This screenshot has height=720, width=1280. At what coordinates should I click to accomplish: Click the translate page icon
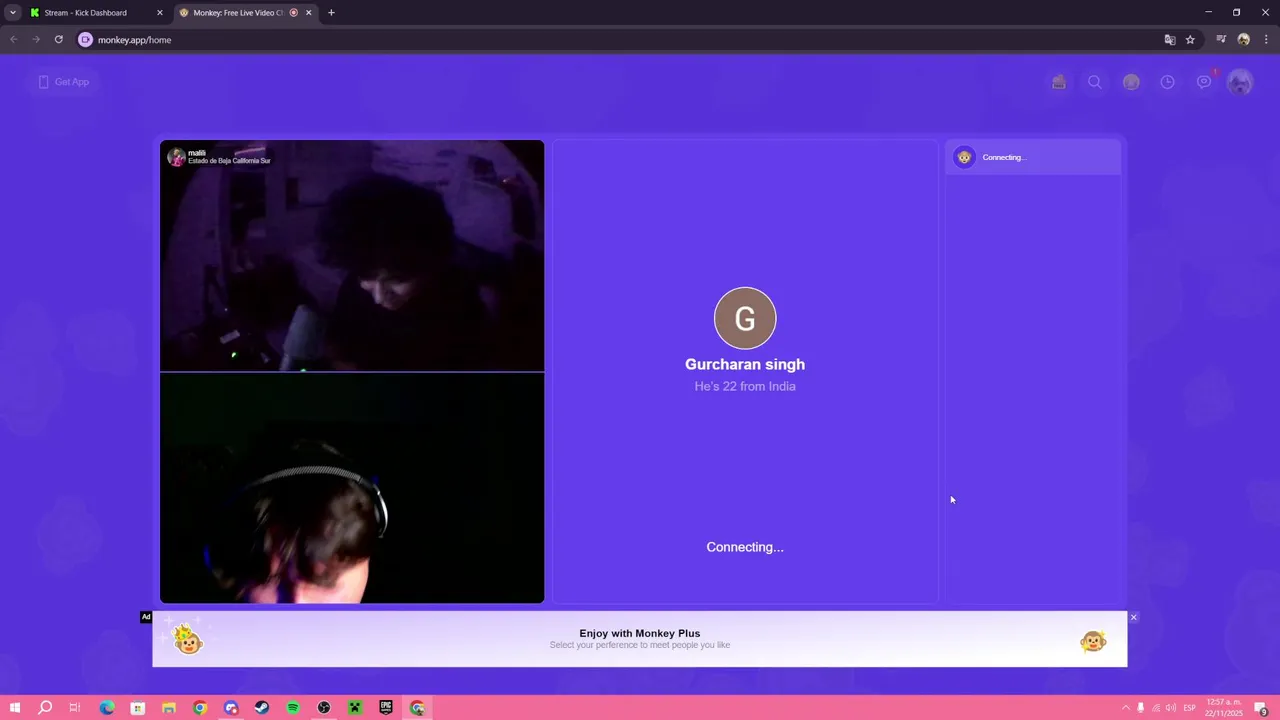point(1170,40)
